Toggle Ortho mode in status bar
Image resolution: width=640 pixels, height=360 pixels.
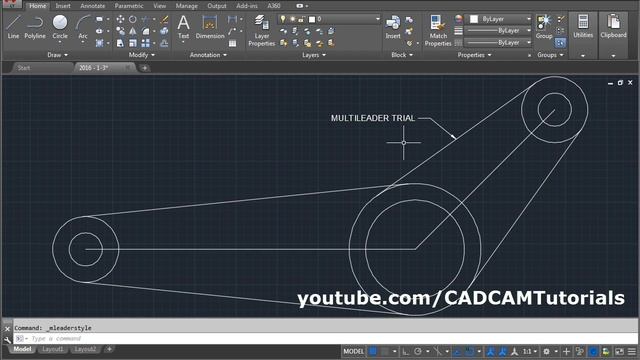[405, 351]
